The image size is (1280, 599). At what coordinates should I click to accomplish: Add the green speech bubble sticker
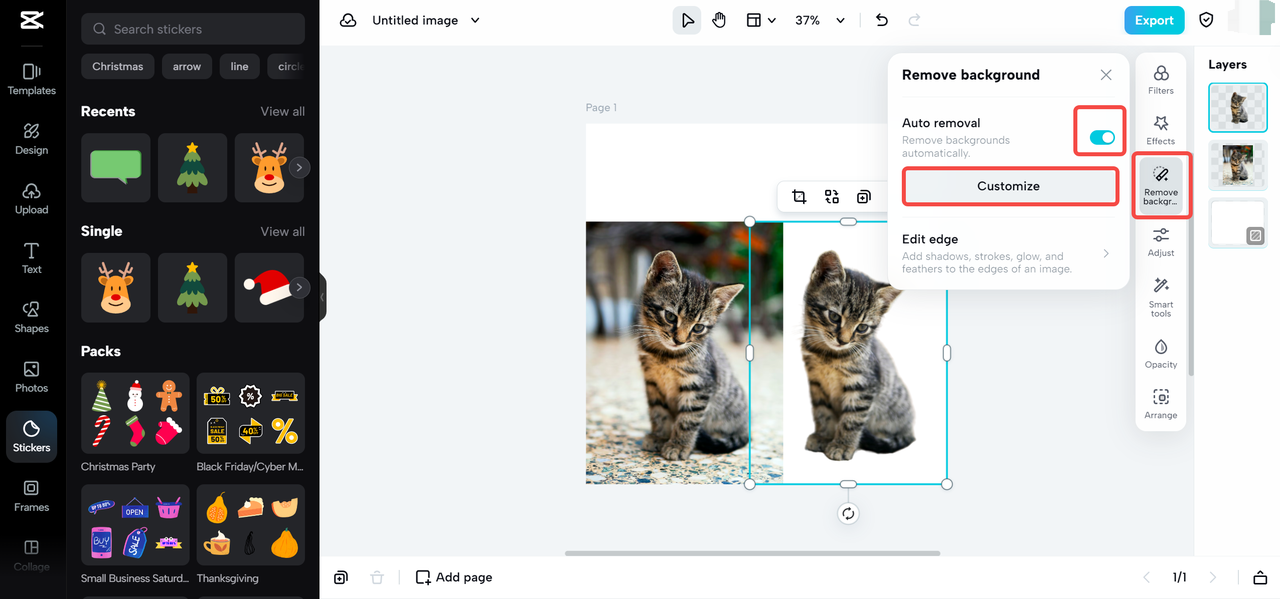[116, 168]
